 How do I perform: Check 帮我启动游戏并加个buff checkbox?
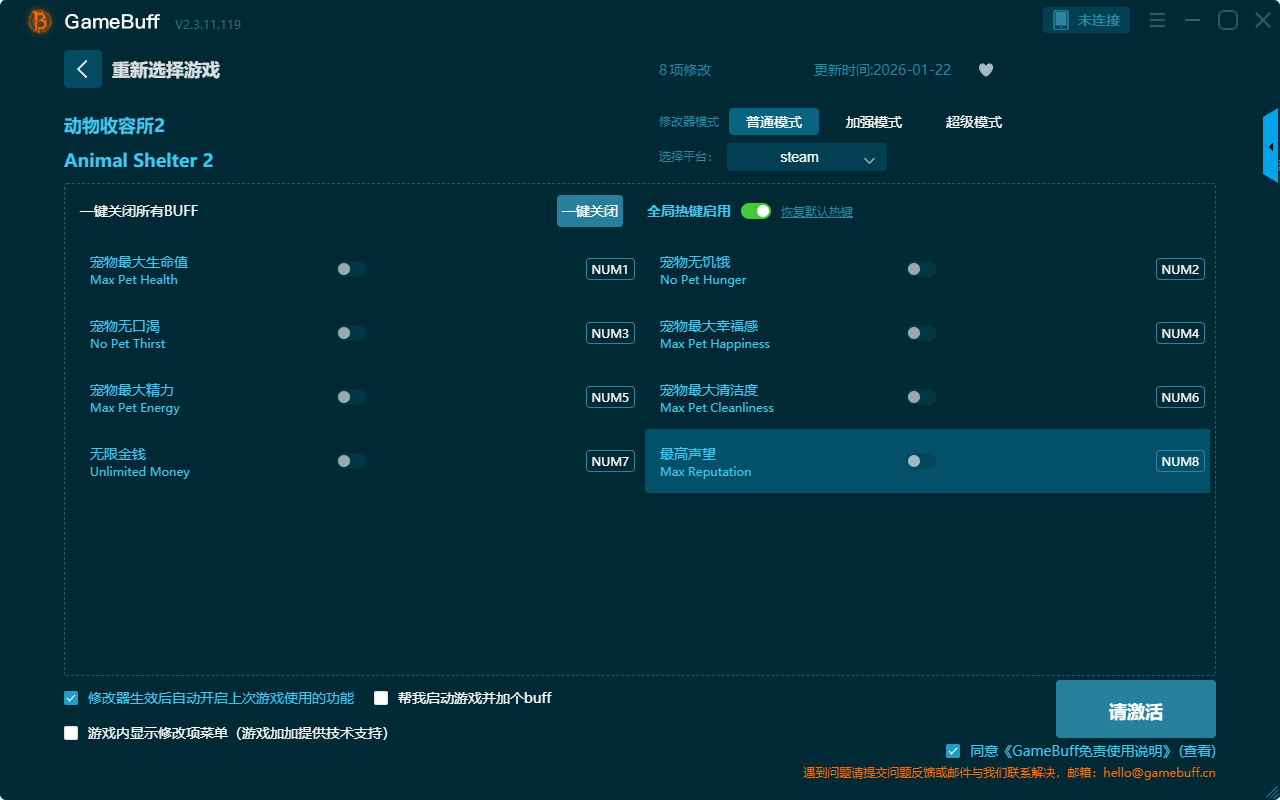coord(381,698)
